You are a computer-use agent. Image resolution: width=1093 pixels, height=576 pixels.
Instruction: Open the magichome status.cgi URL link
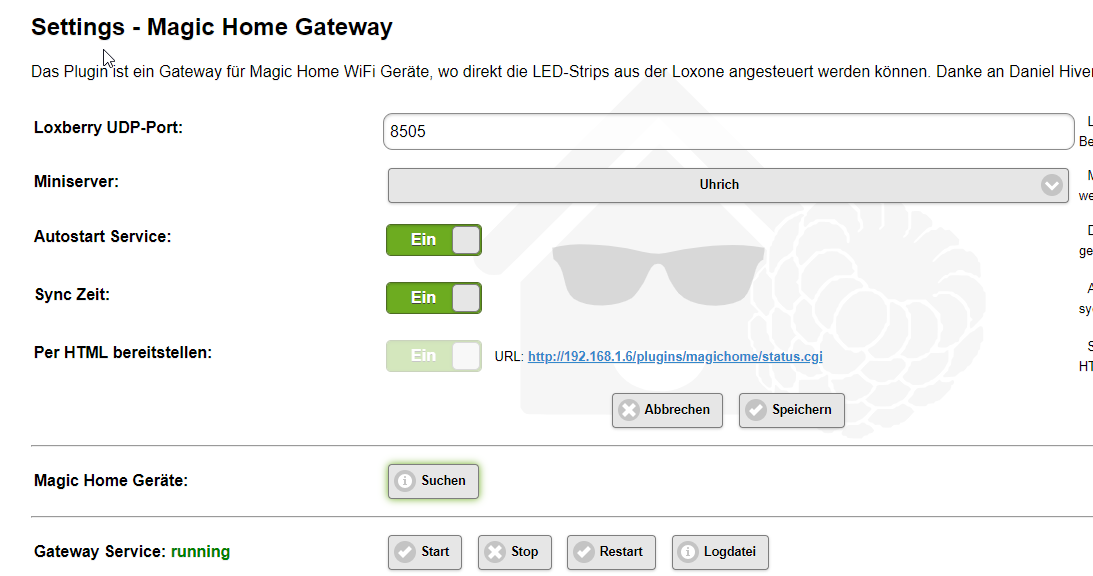[675, 356]
